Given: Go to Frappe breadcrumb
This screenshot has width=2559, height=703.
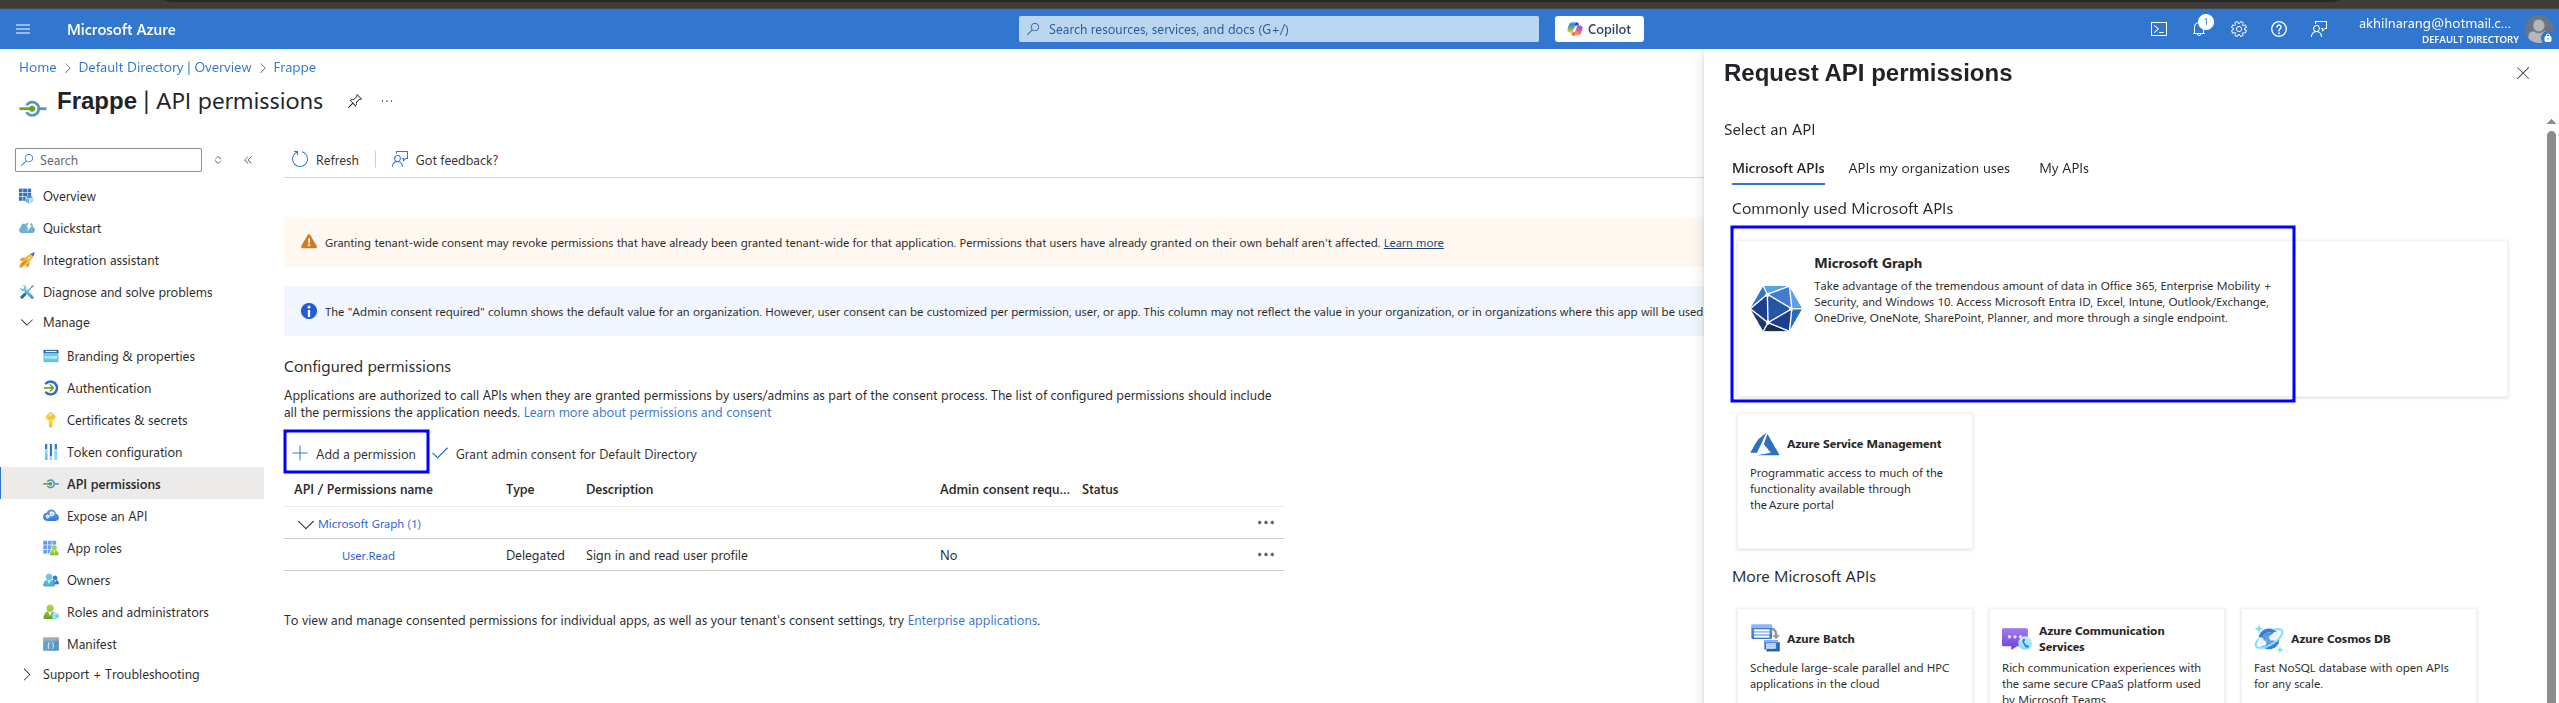Looking at the screenshot, I should [x=295, y=67].
